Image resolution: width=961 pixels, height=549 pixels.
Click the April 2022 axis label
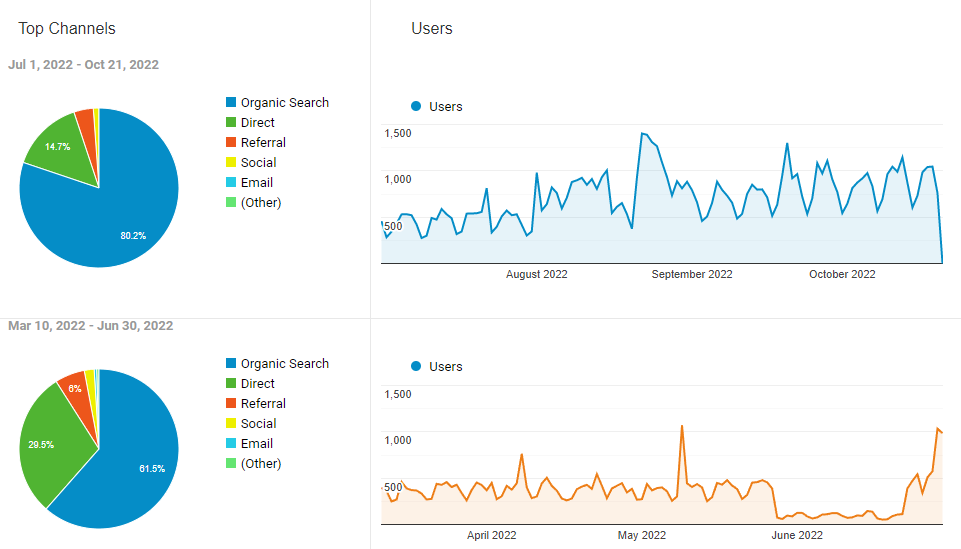(492, 535)
